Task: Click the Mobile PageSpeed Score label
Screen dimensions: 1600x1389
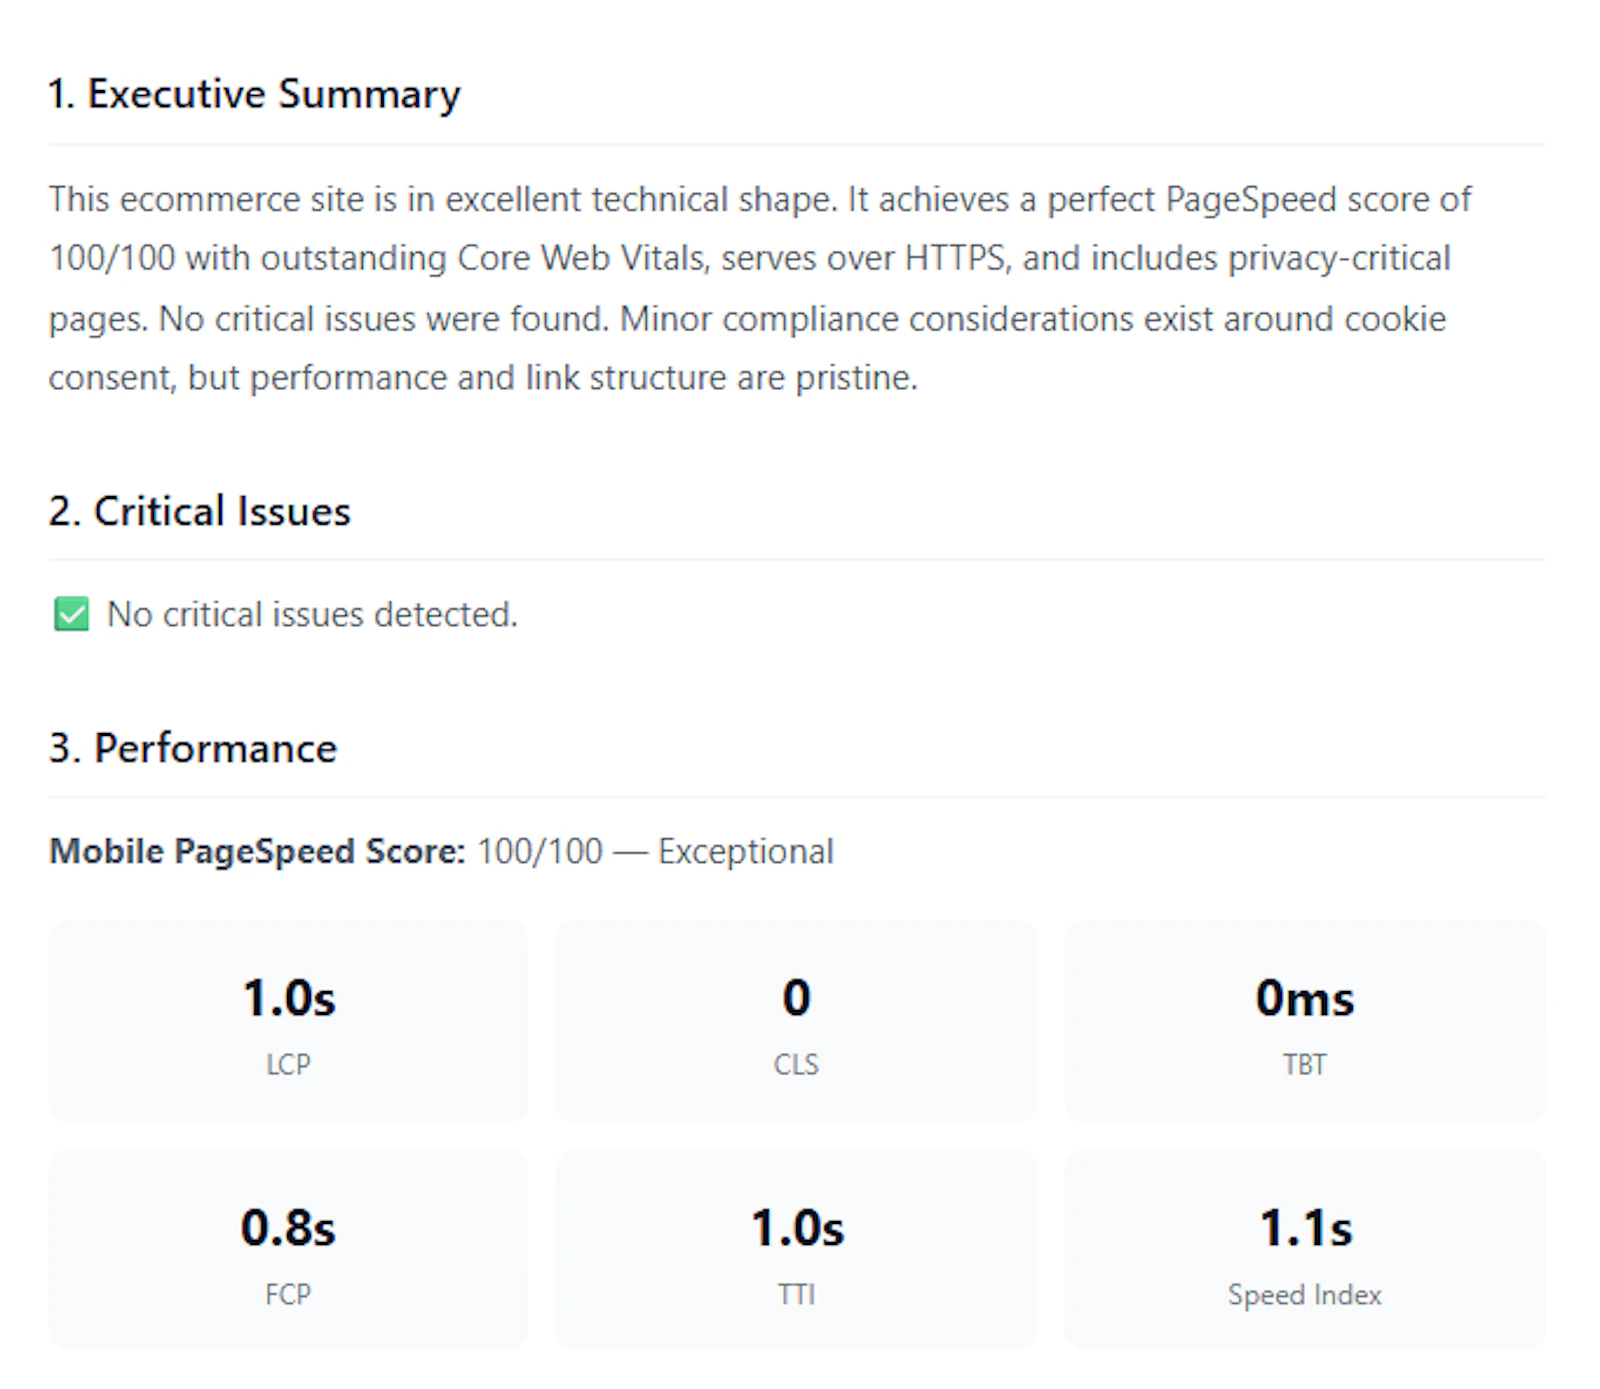Action: tap(258, 851)
